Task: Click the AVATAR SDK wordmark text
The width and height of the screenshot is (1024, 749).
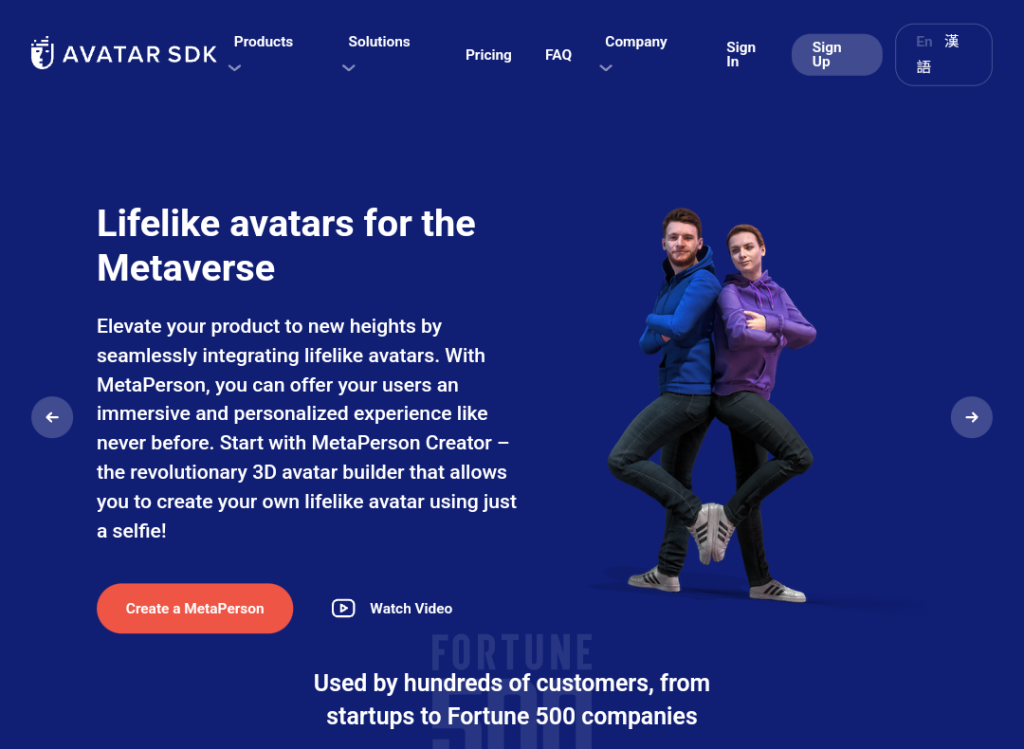Action: tap(140, 54)
